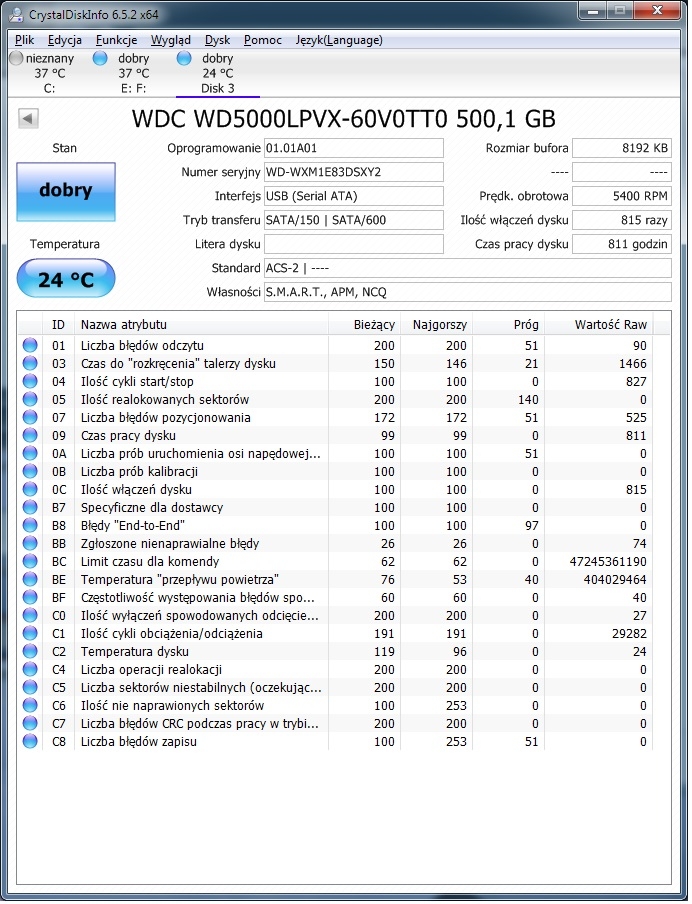
Task: Open the Wygląd menu
Action: point(171,40)
